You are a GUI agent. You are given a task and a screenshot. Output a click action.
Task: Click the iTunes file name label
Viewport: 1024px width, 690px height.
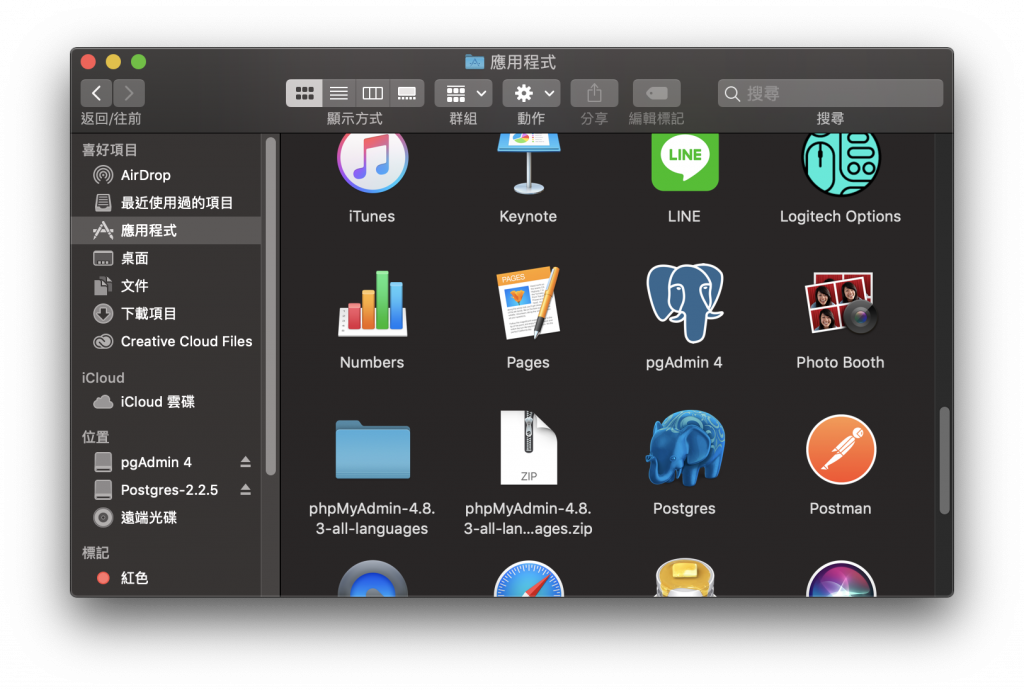(372, 216)
